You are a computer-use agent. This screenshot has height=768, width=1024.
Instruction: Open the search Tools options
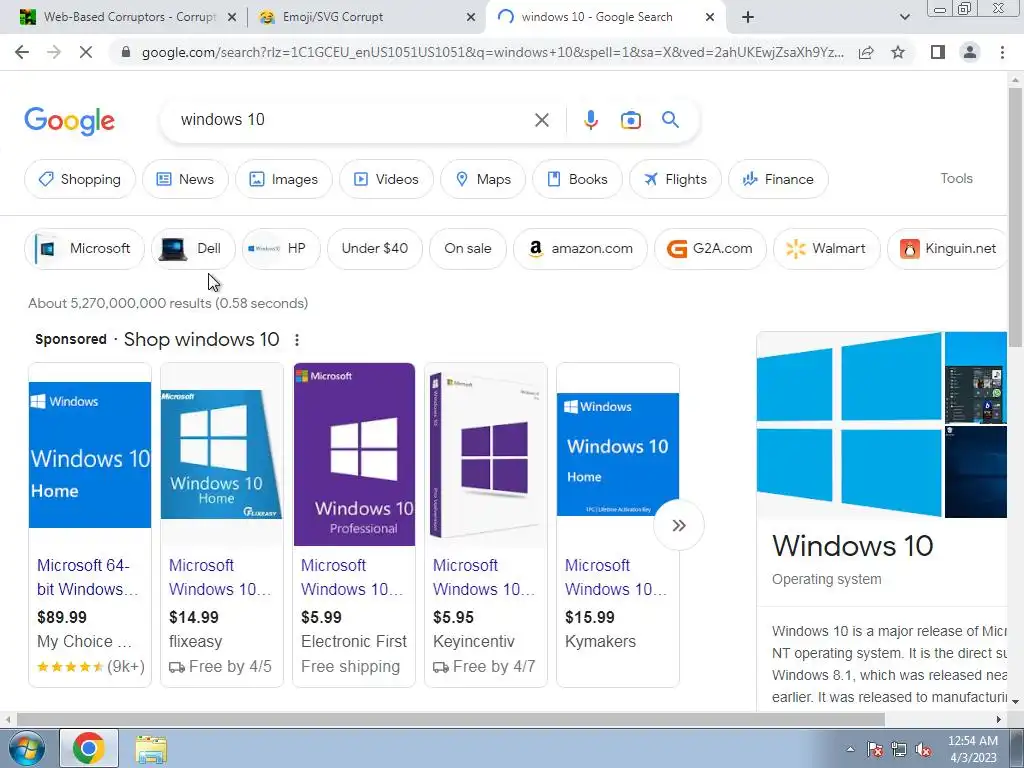point(956,178)
